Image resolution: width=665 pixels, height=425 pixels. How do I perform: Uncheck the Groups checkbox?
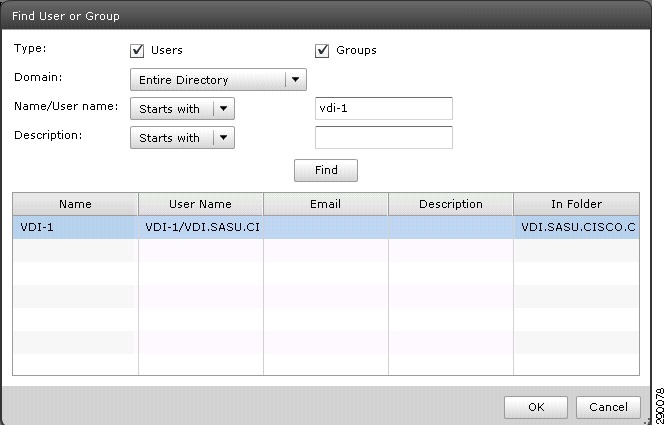tap(322, 50)
